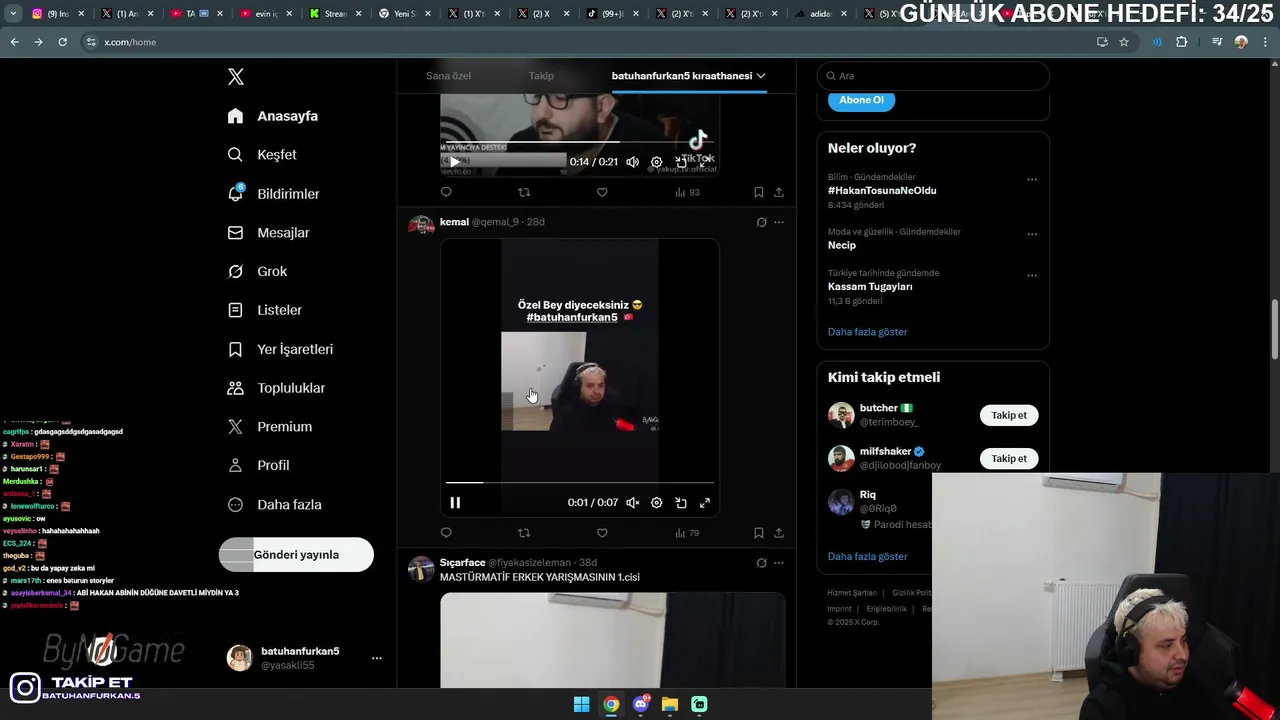Viewport: 1280px width, 720px height.
Task: Show more trends under Neler oluyor
Action: [x=867, y=332]
